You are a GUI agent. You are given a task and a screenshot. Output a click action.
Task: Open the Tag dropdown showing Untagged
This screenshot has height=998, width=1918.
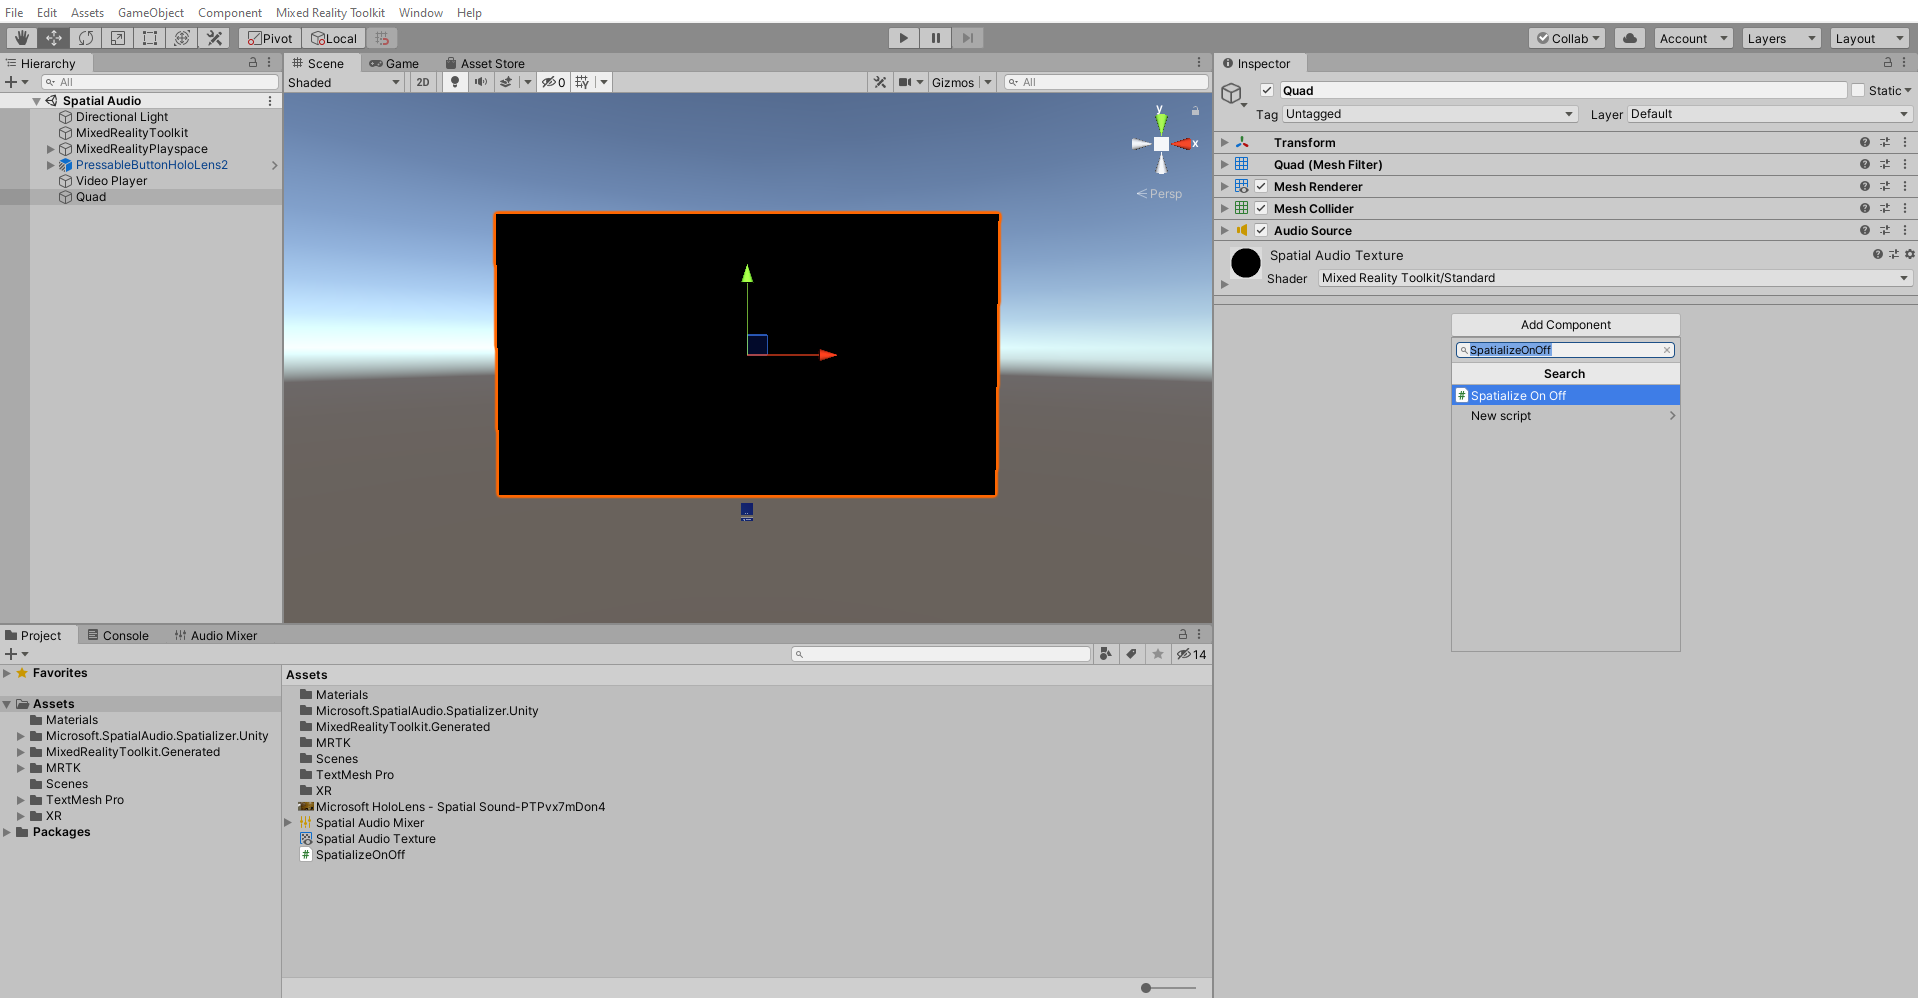point(1429,114)
